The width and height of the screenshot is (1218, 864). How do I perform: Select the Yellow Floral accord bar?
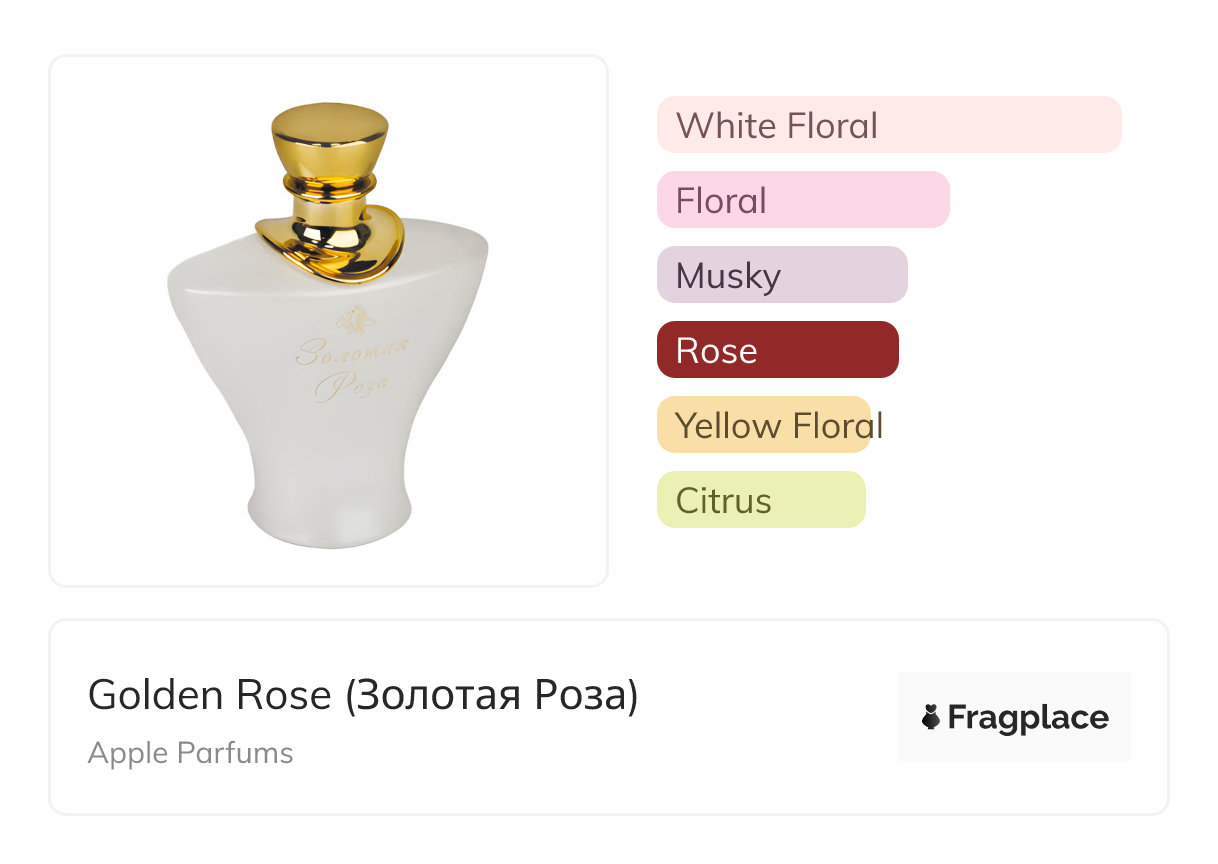[764, 425]
